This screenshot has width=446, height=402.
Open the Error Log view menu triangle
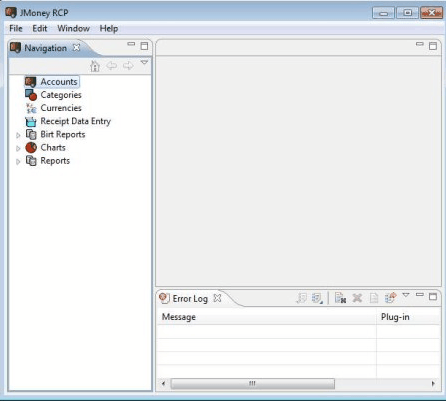click(406, 295)
